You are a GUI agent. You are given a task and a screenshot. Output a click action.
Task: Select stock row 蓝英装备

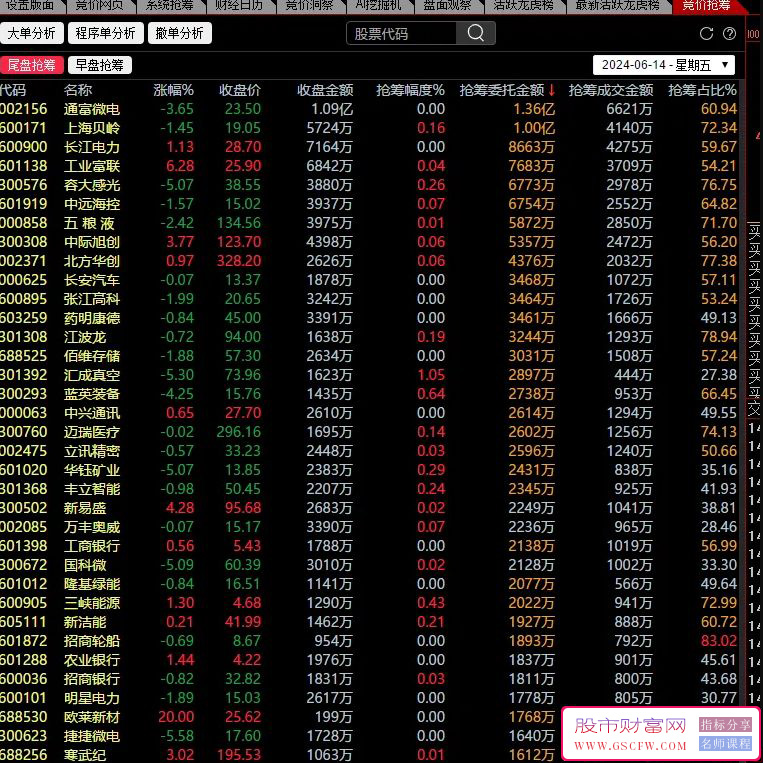click(368, 394)
